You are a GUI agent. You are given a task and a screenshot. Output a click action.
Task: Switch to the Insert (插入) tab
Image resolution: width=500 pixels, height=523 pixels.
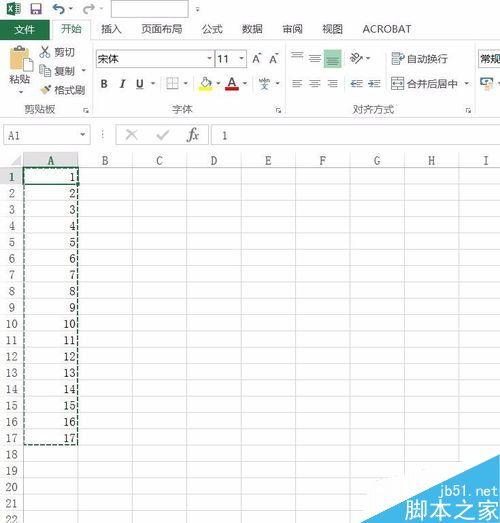coord(111,29)
